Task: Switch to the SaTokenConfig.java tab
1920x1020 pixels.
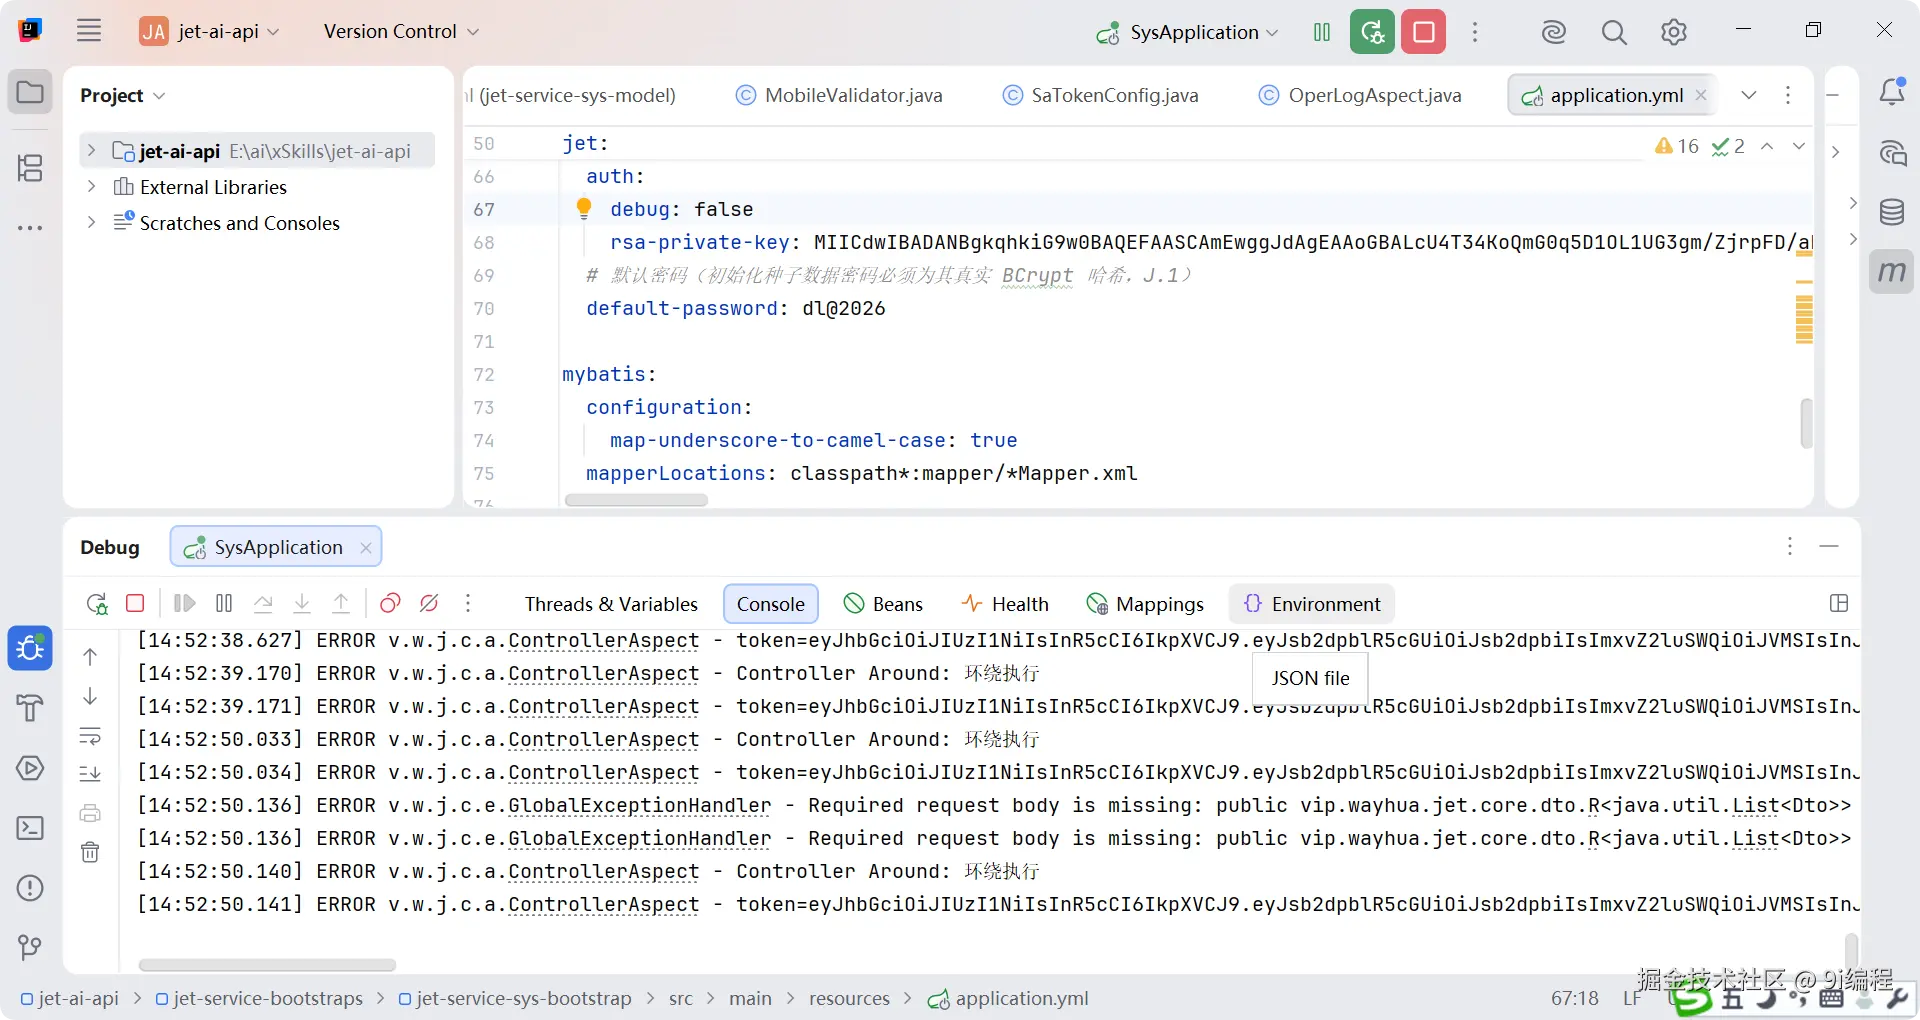Action: click(x=1101, y=95)
